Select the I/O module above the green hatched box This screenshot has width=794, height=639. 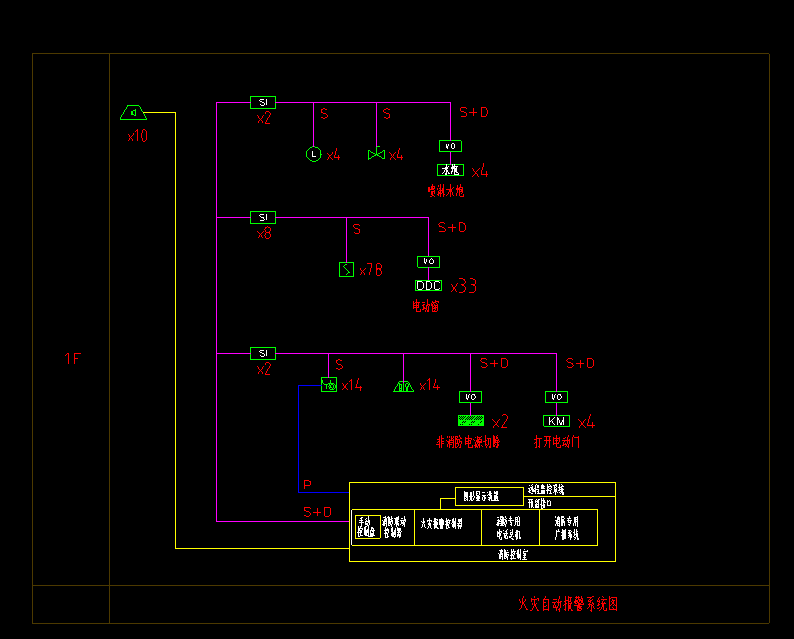pyautogui.click(x=470, y=396)
